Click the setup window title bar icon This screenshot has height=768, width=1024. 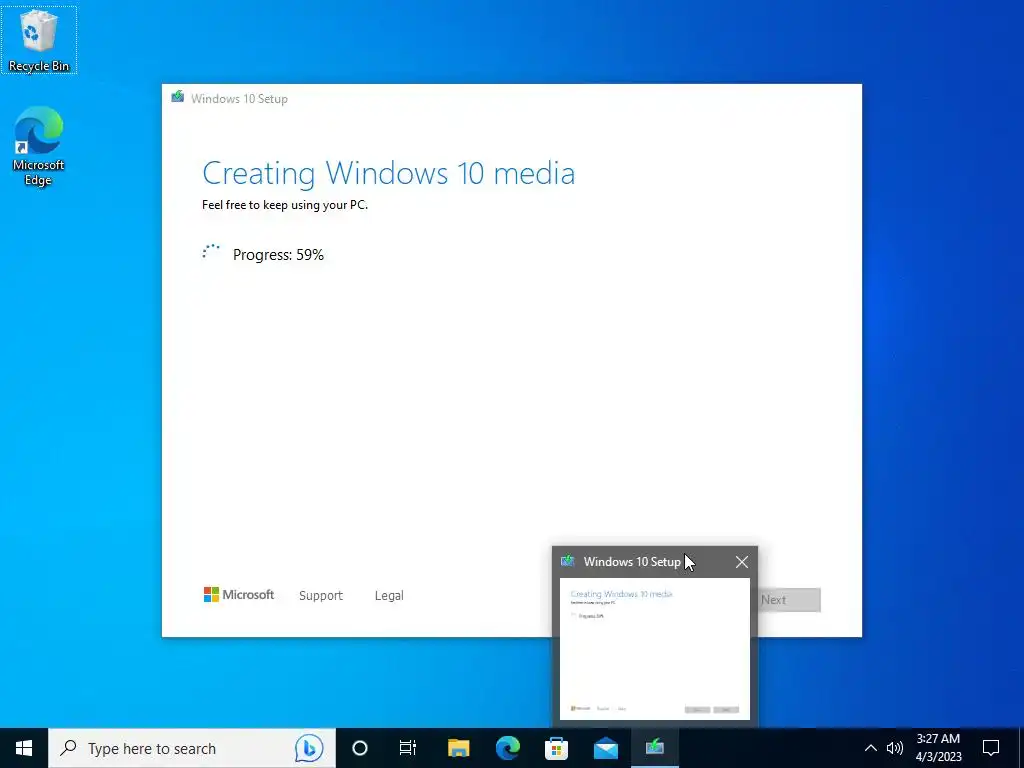tap(178, 98)
